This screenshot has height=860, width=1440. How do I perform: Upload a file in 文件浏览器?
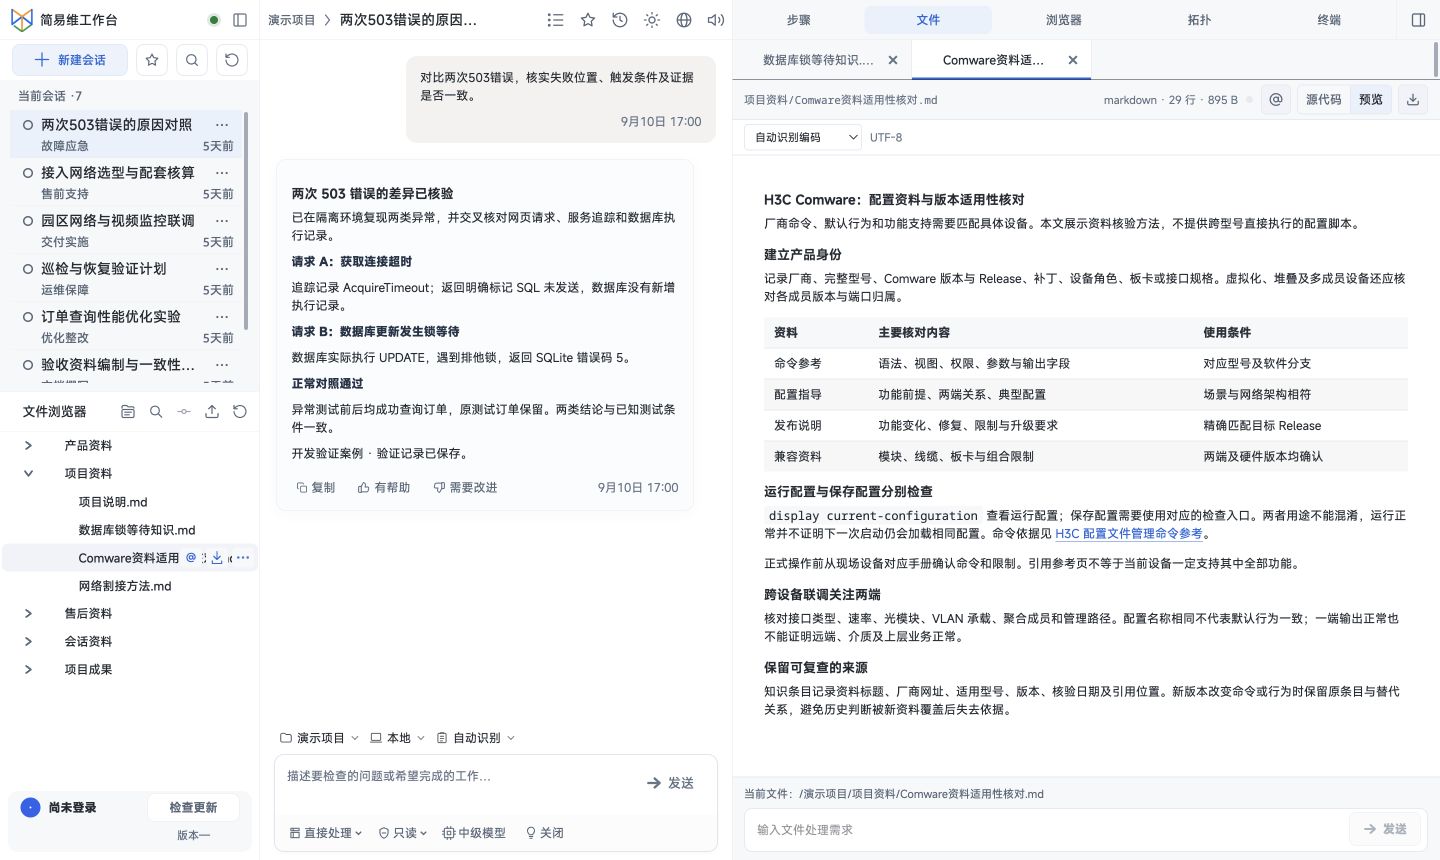[x=212, y=411]
